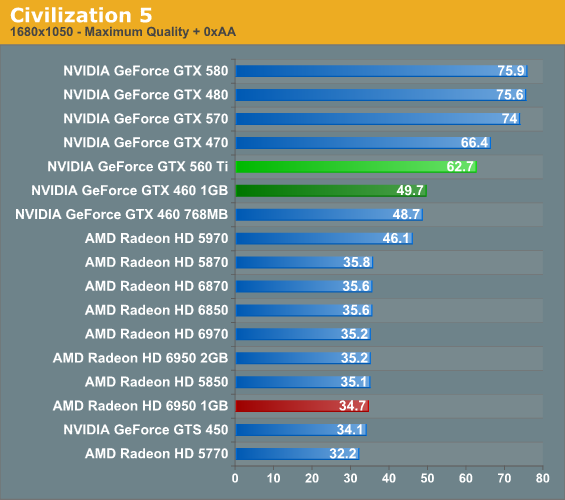Select the AMD Radeon HD 5850 label

(157, 382)
